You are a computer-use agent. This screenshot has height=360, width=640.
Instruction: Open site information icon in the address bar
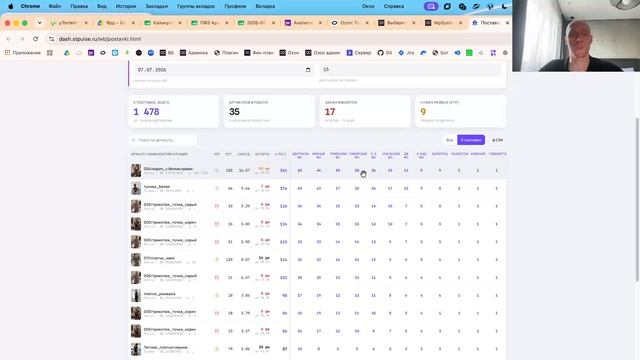[x=51, y=39]
